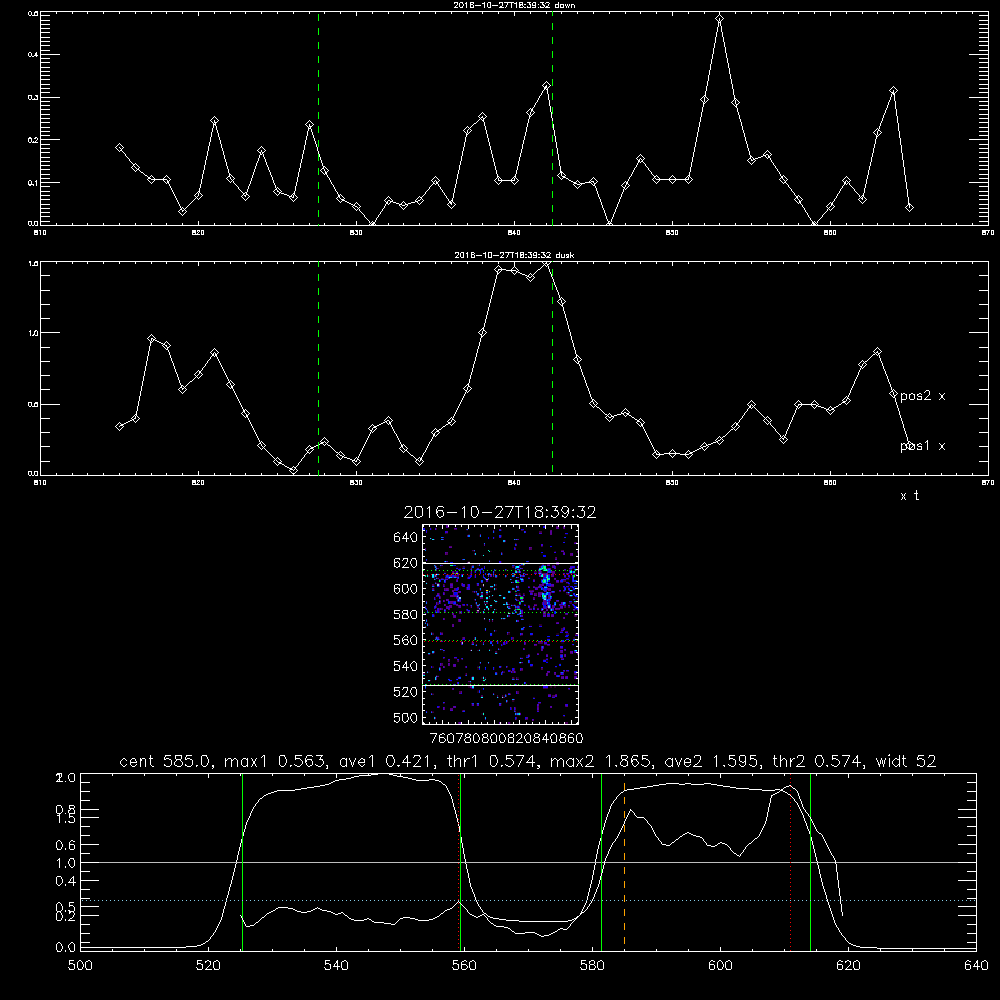Click the '760780800820840860' x-axis labels under image

(506, 738)
